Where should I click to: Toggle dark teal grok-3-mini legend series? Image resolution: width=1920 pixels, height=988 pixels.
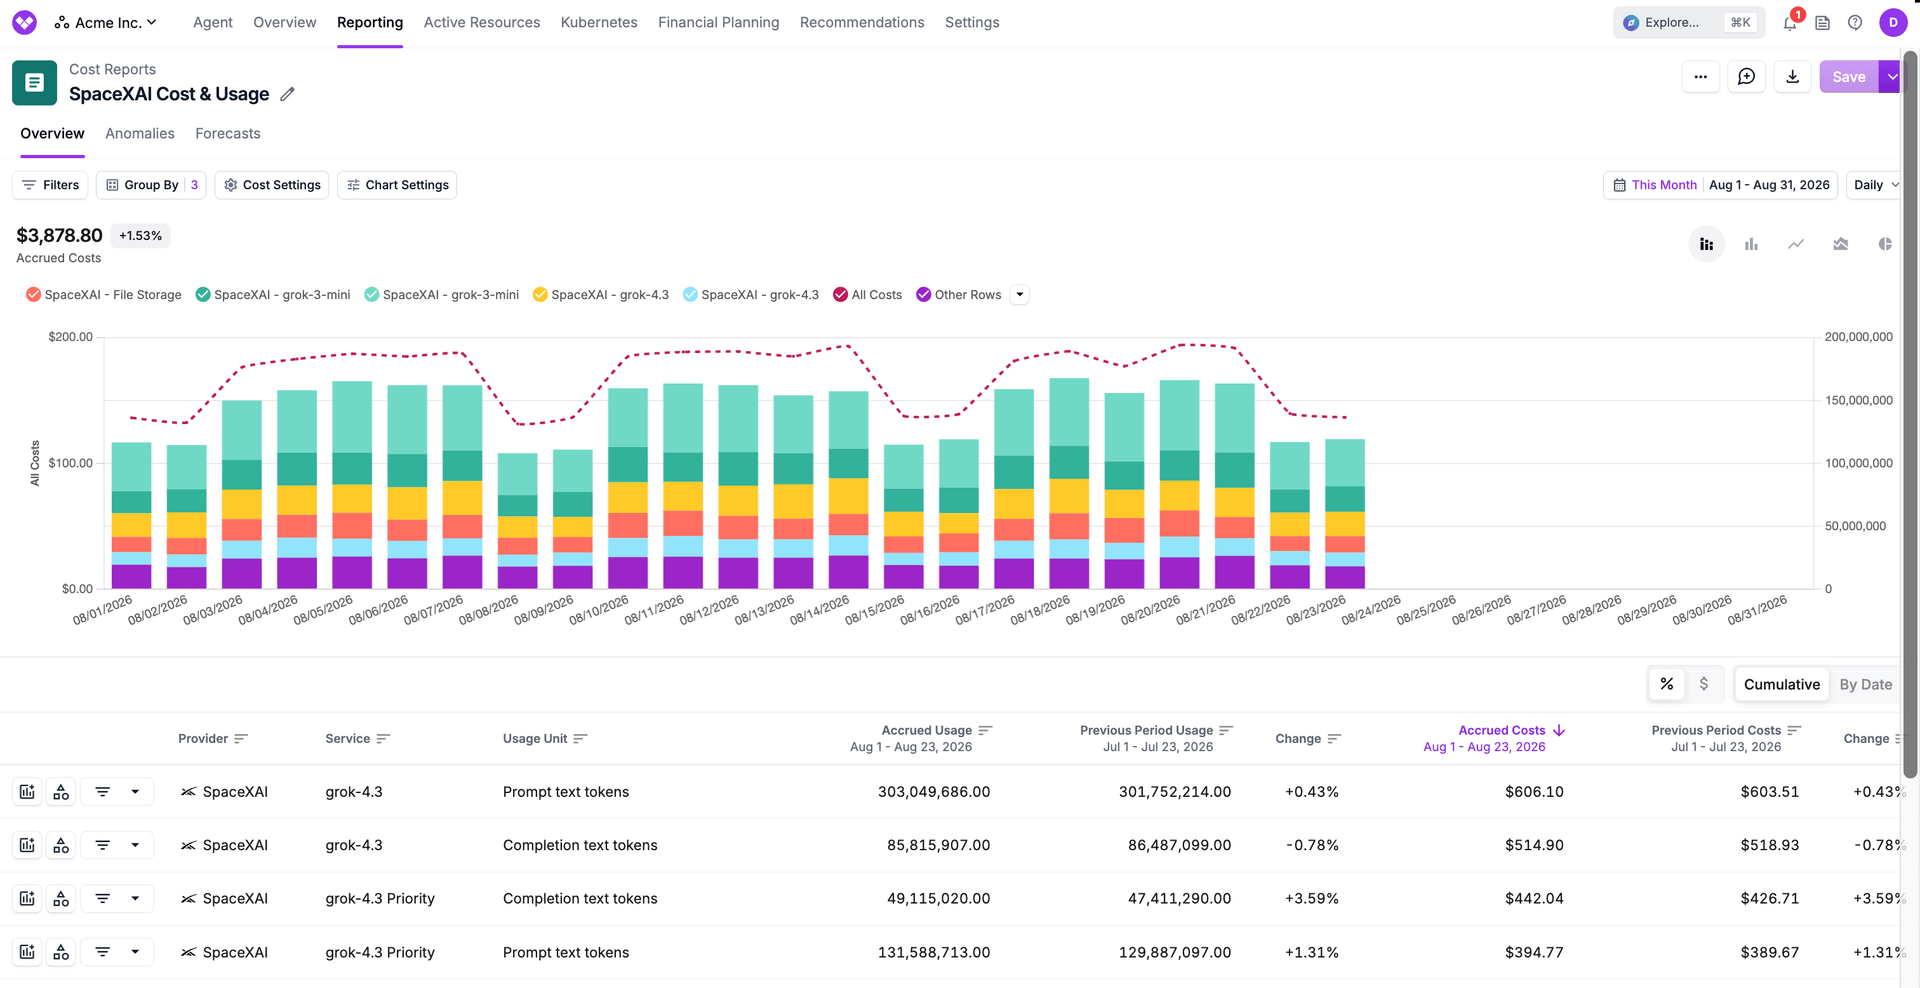click(273, 295)
